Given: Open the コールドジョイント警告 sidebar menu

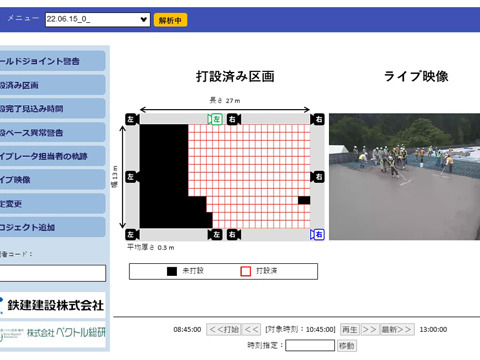Looking at the screenshot, I should 52,61.
